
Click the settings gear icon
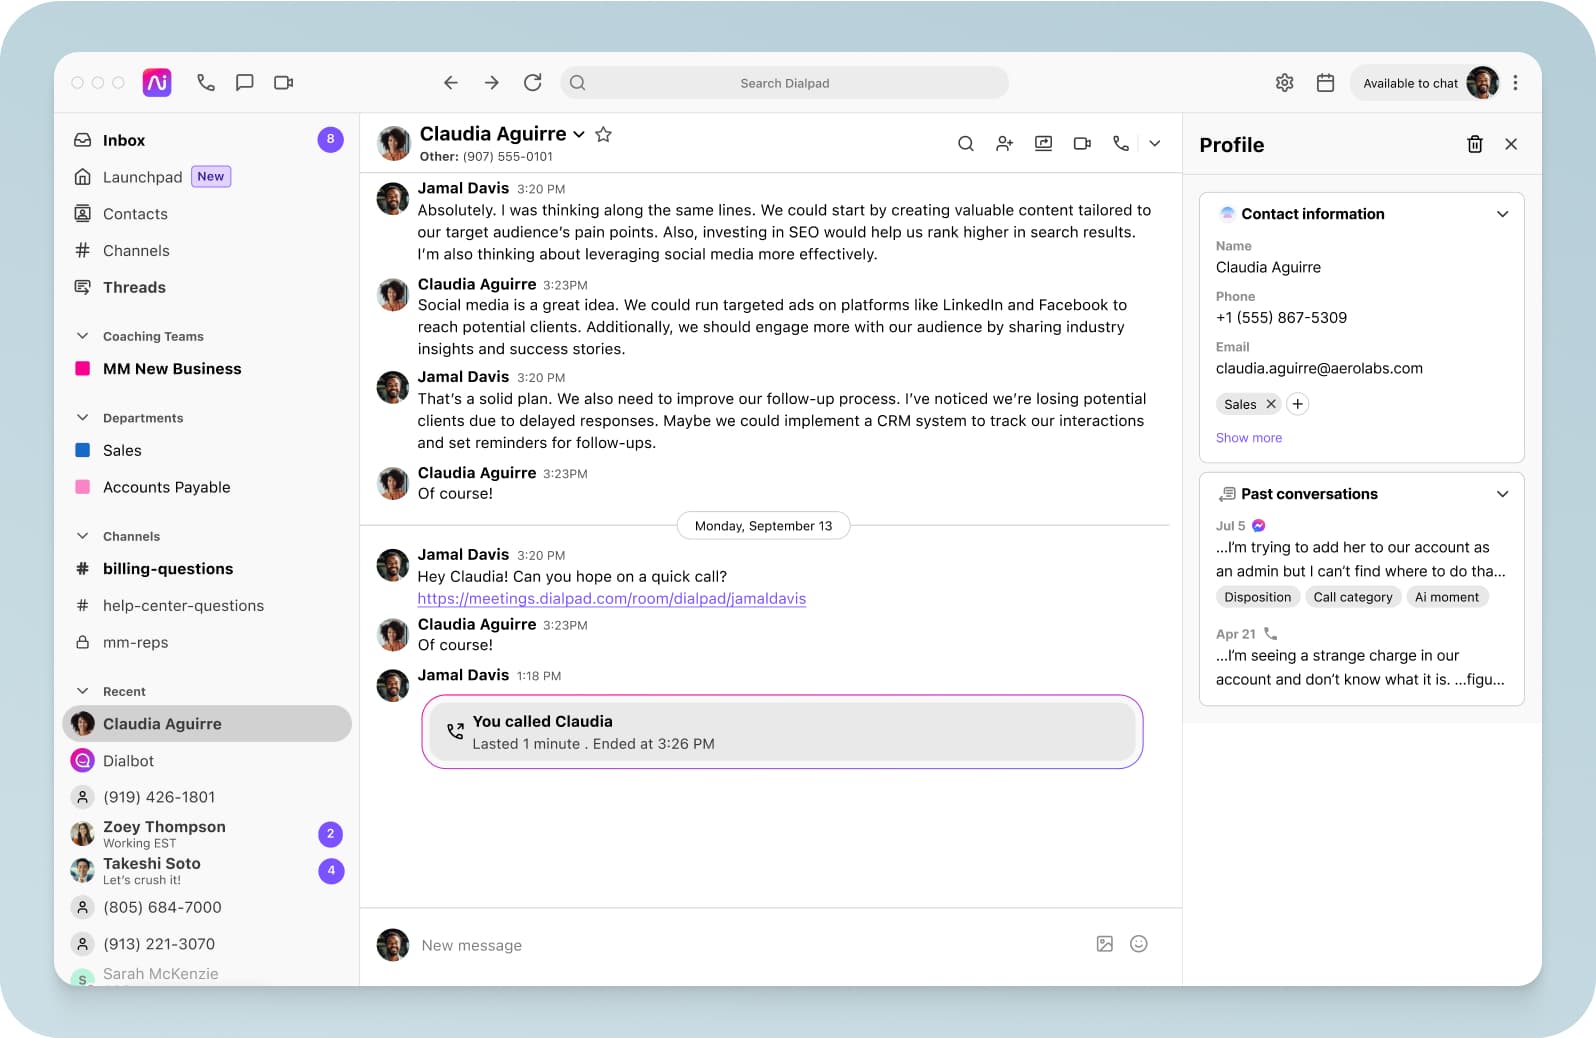tap(1285, 83)
